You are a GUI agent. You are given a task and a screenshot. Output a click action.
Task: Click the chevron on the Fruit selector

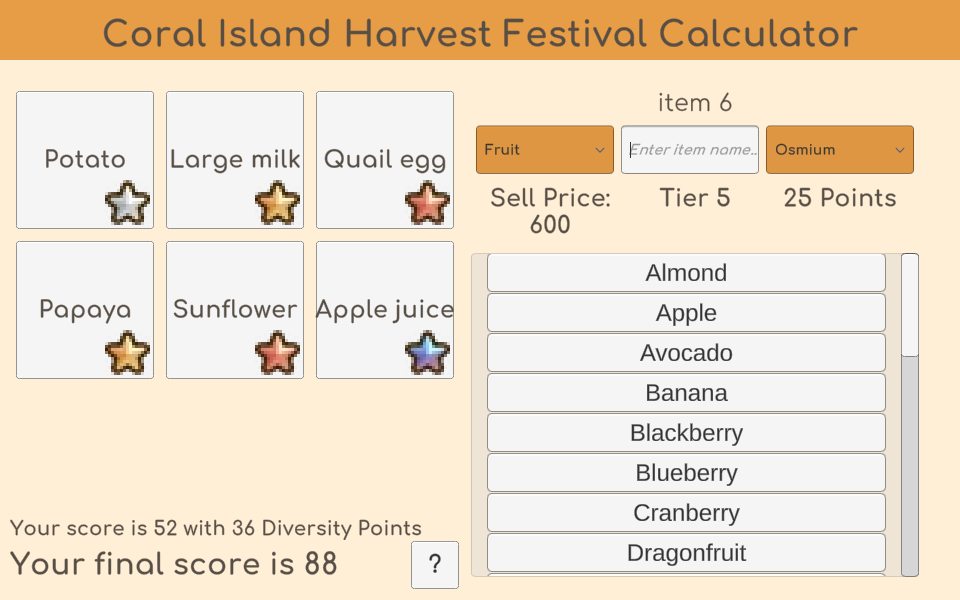(601, 149)
